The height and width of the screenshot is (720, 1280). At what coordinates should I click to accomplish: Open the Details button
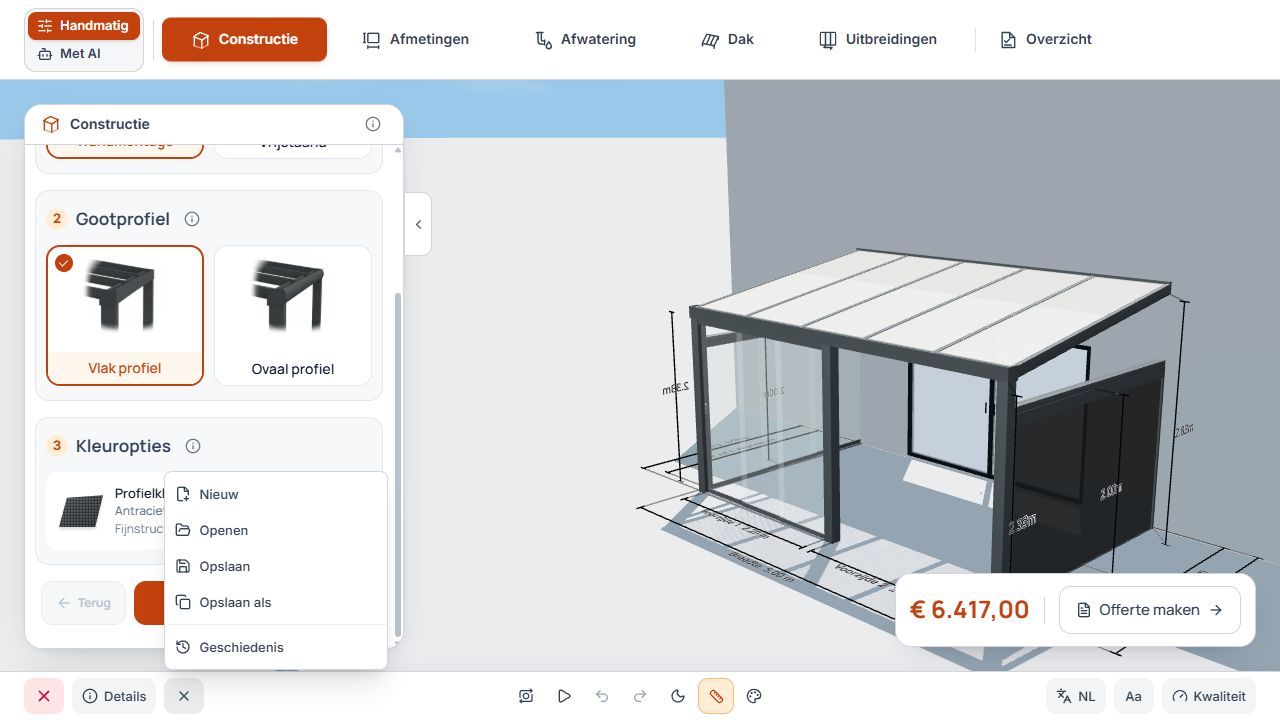click(x=114, y=696)
